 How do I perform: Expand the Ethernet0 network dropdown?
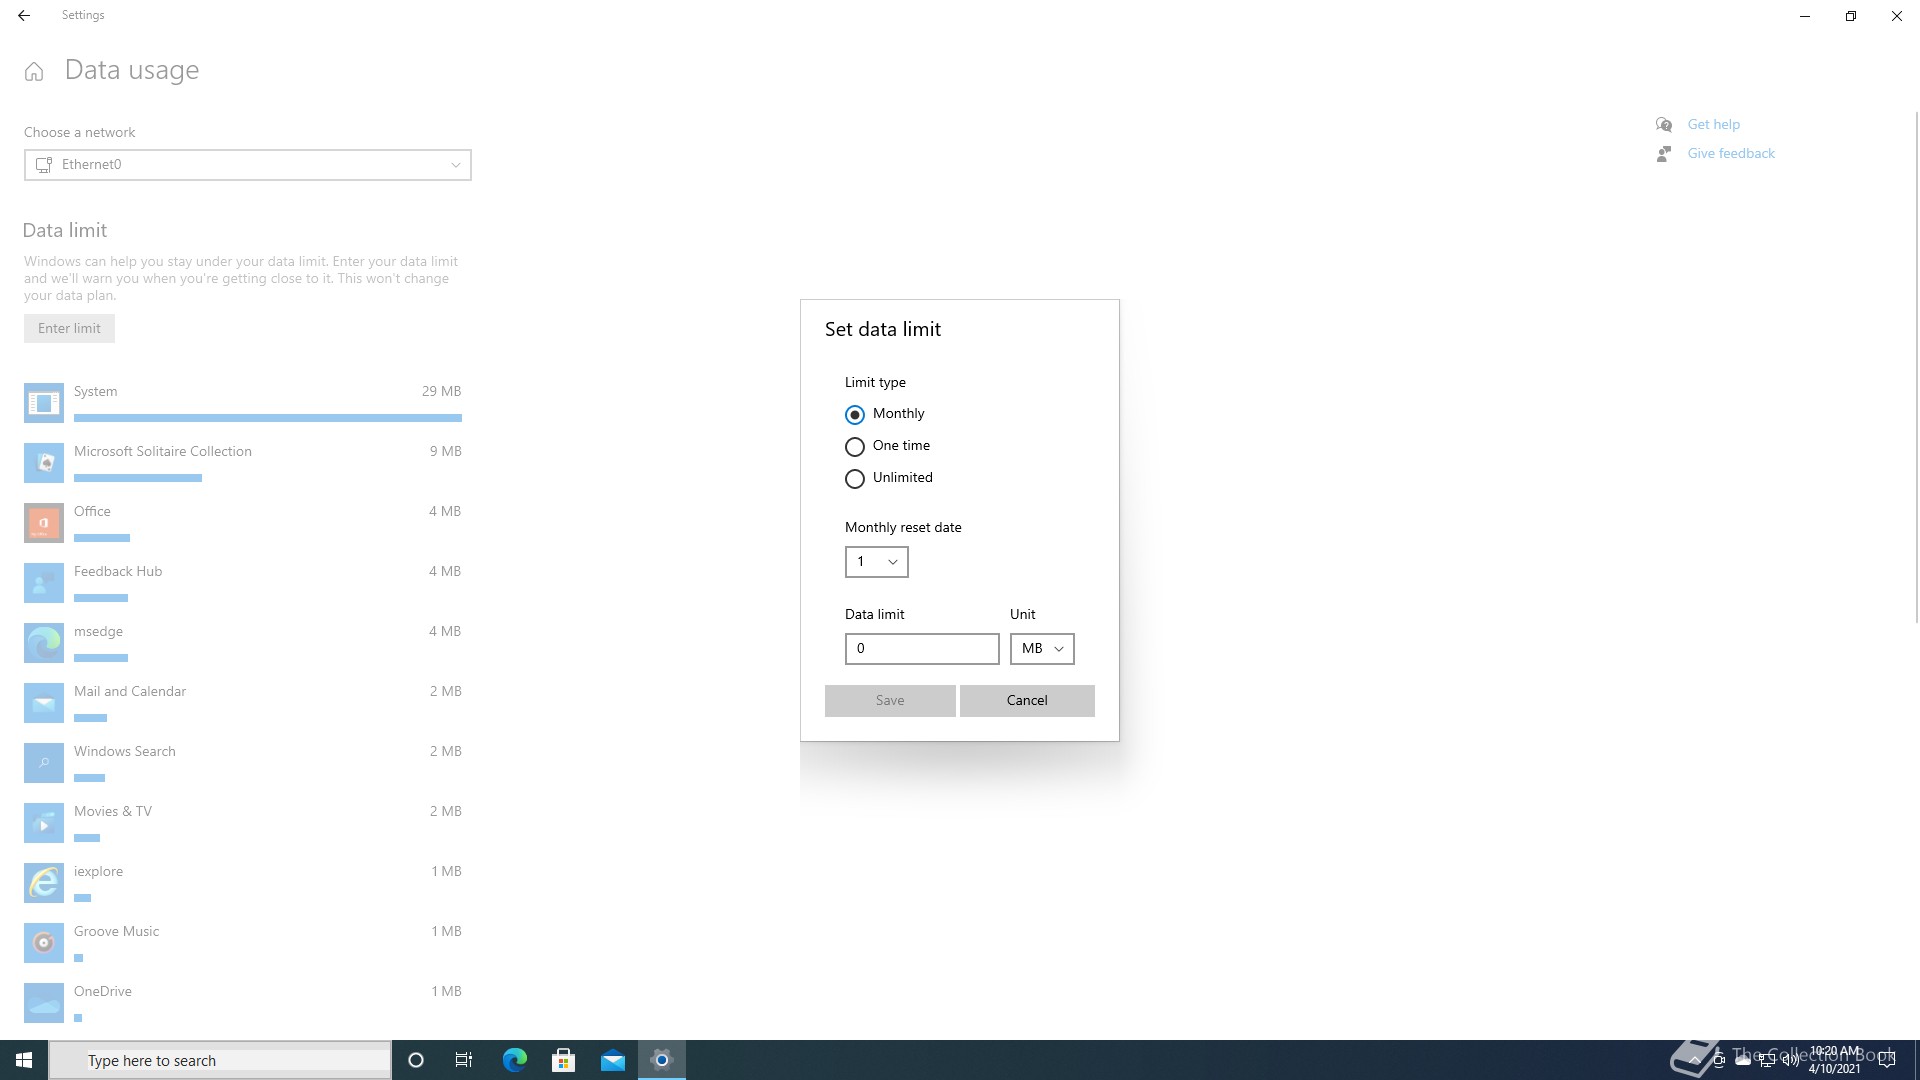[x=248, y=165]
